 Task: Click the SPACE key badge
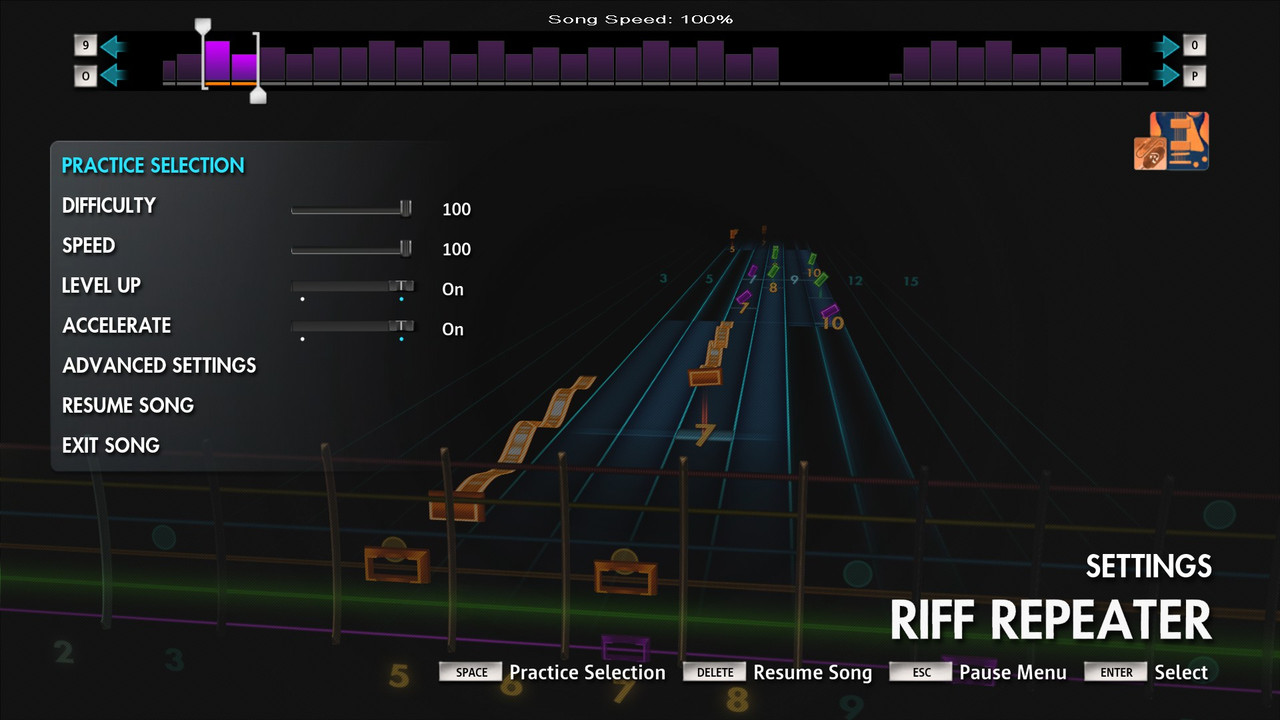(x=471, y=672)
